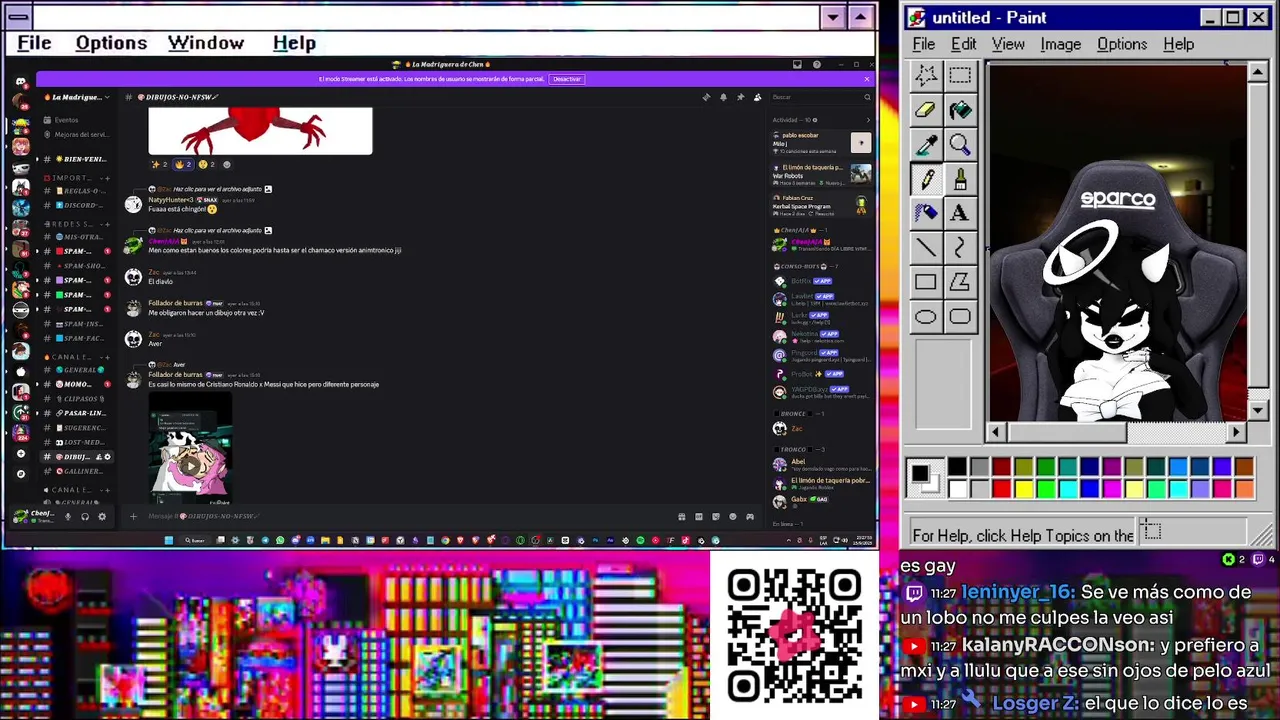Toggle Discord headphones deafen
This screenshot has width=1280, height=720.
tap(85, 516)
